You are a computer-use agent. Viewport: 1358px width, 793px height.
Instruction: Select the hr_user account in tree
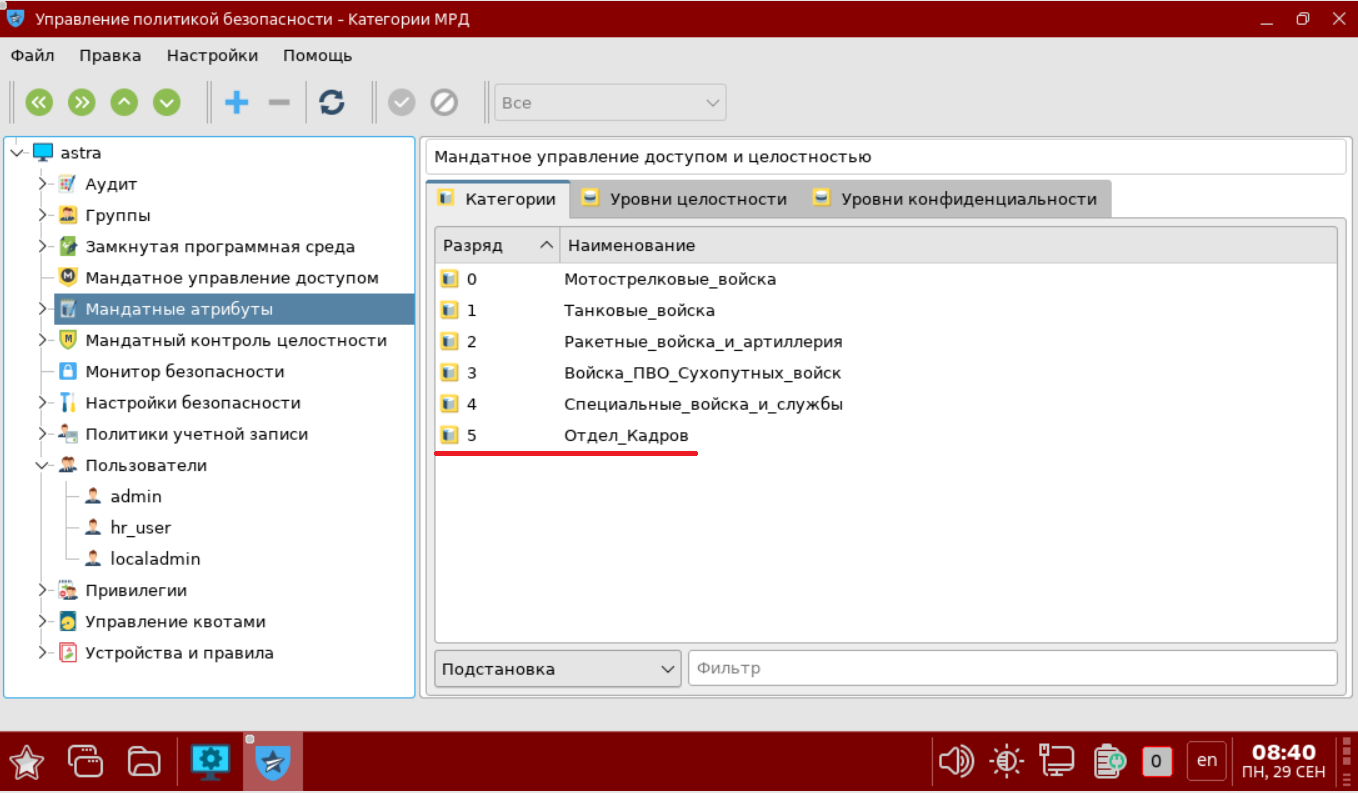(x=140, y=528)
